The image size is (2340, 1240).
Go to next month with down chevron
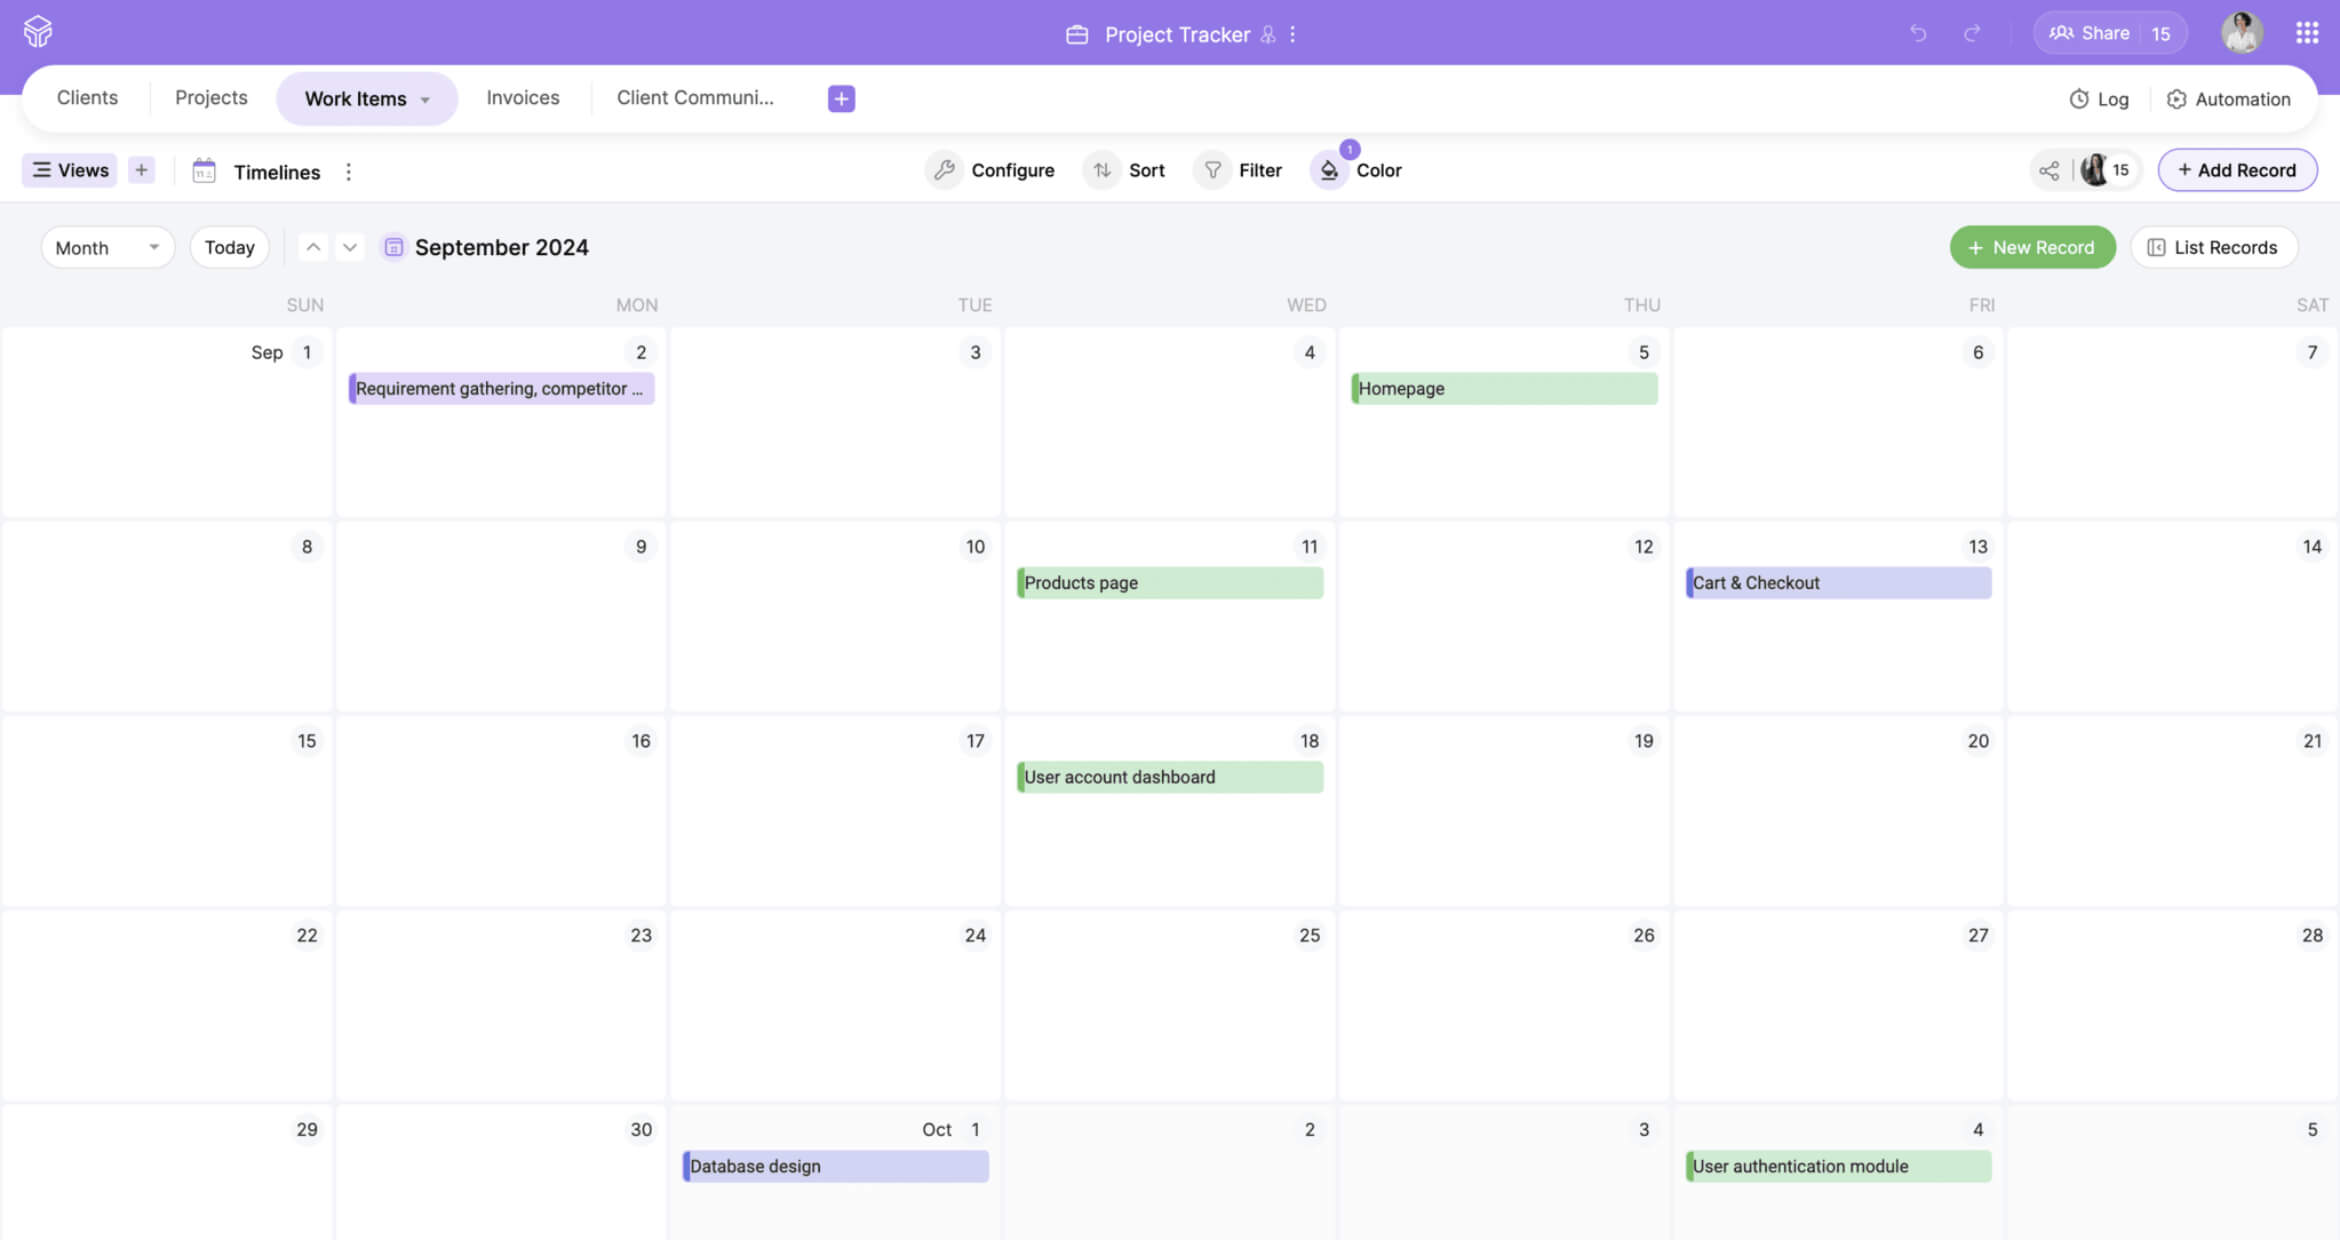[349, 247]
